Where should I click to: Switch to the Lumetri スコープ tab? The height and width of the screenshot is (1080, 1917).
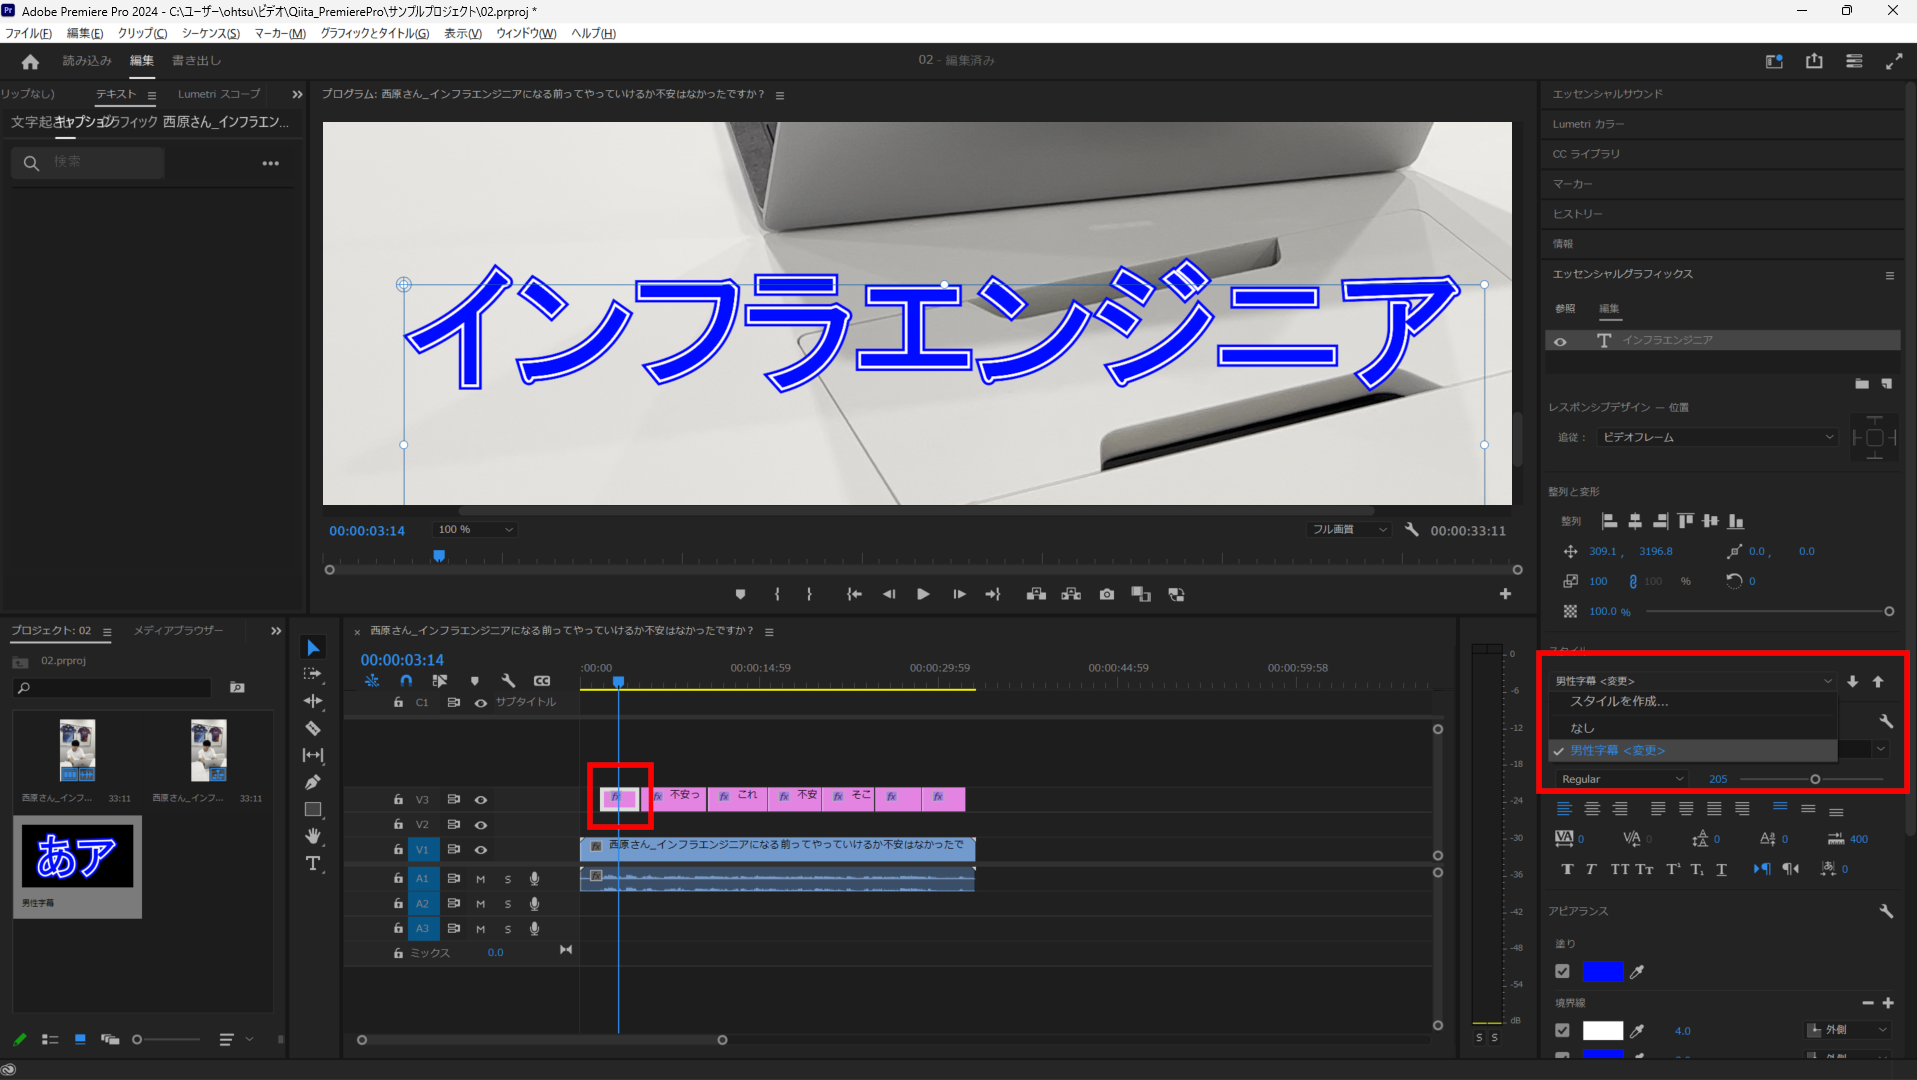219,94
